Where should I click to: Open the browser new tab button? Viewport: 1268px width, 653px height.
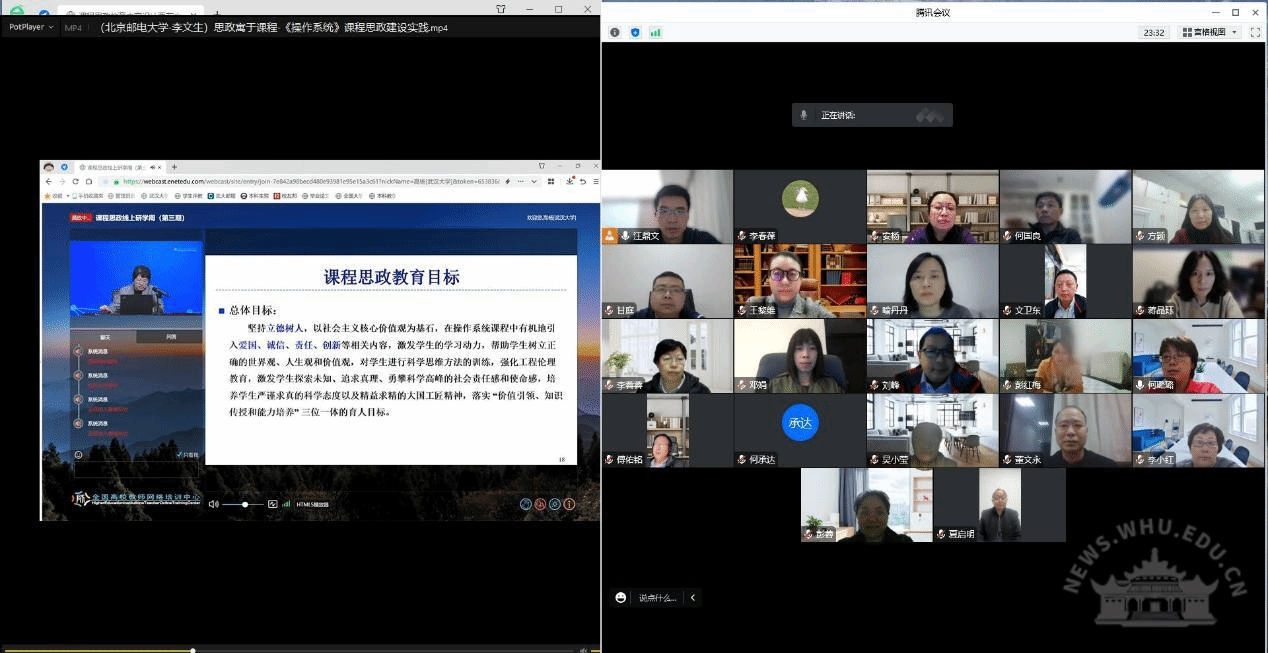click(x=174, y=167)
